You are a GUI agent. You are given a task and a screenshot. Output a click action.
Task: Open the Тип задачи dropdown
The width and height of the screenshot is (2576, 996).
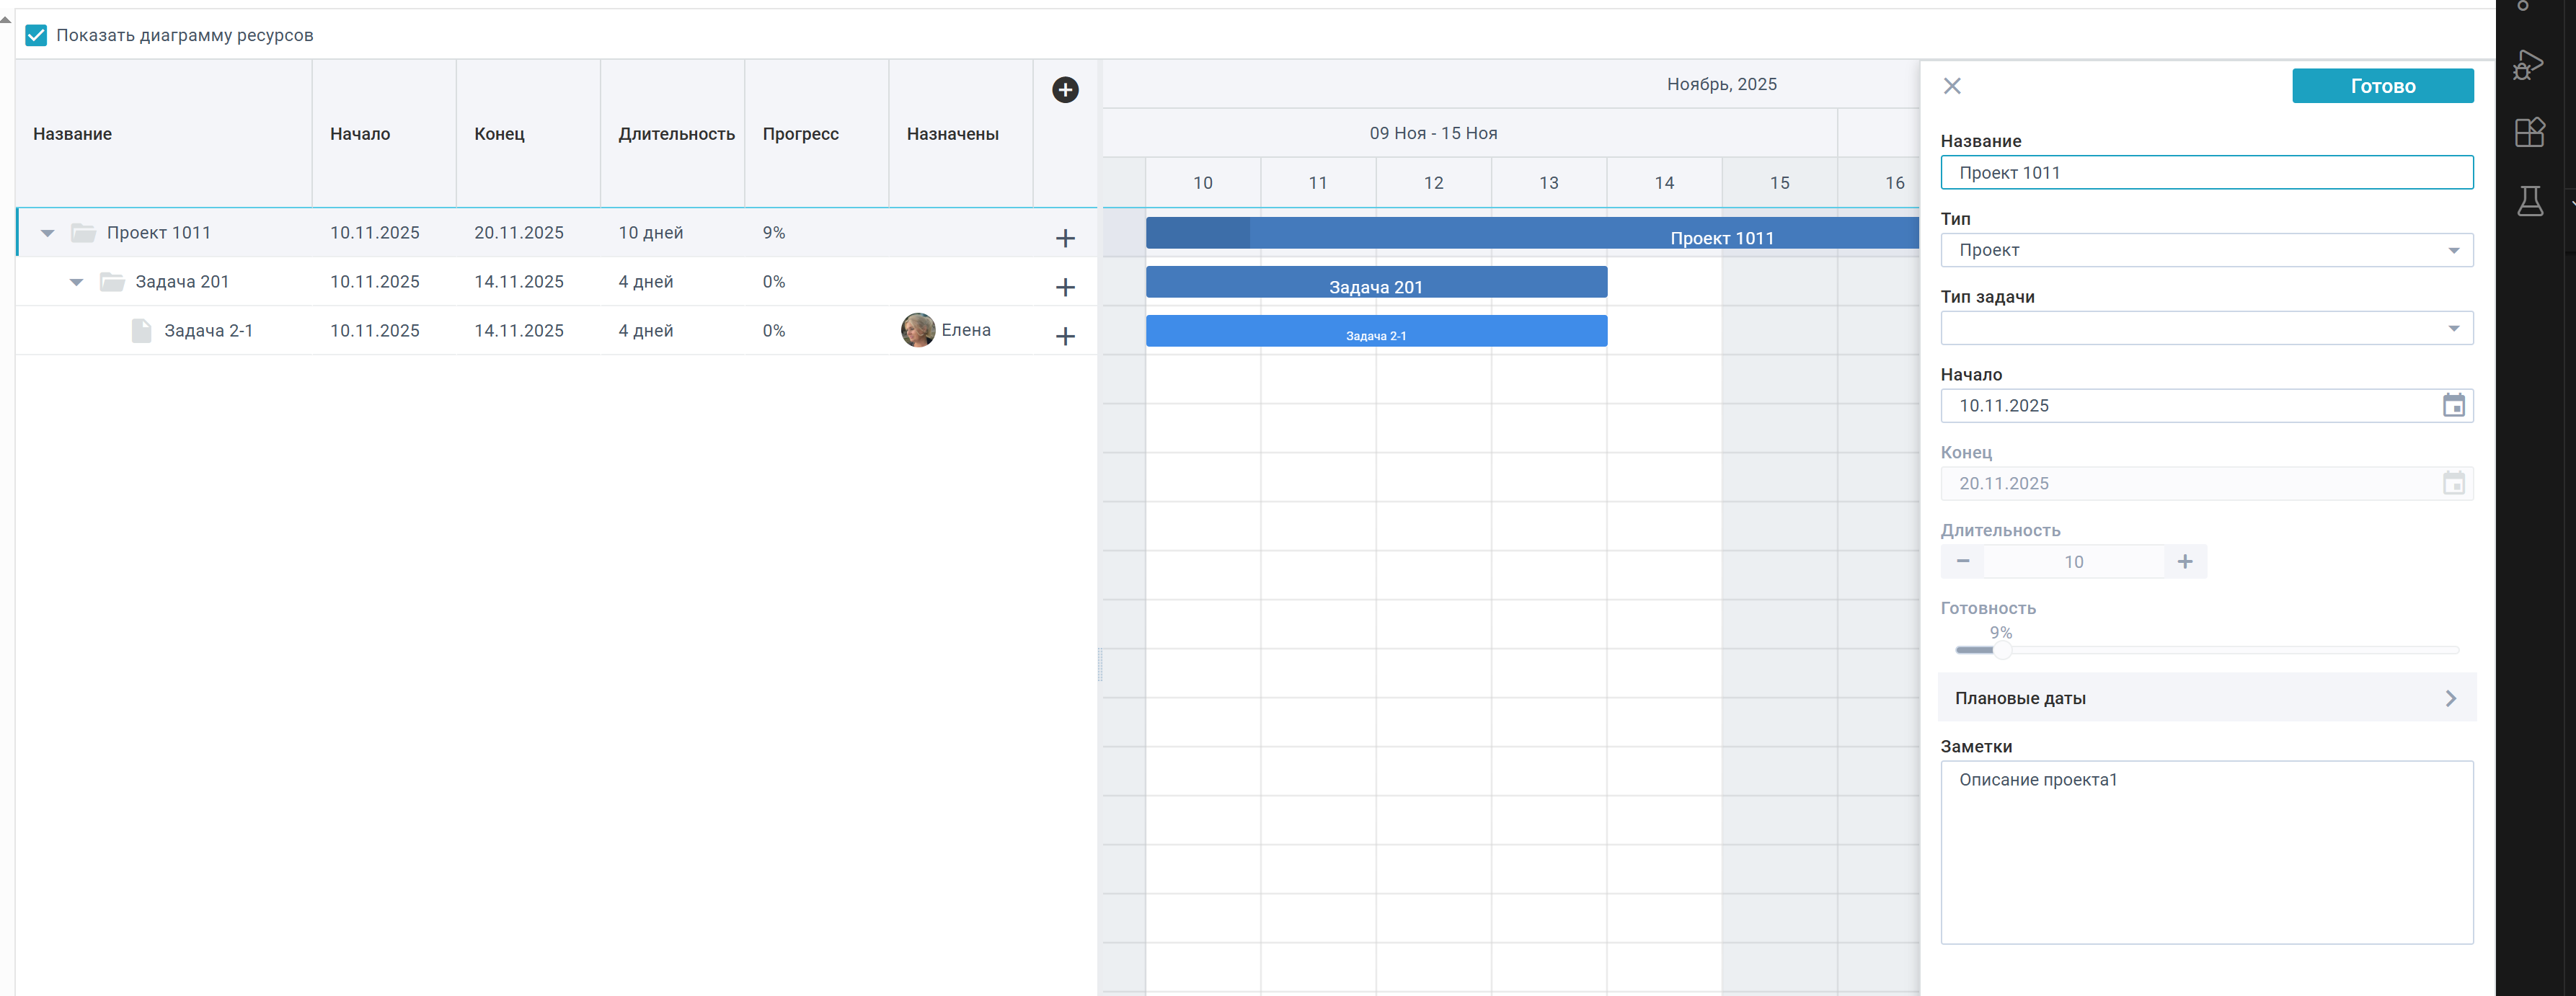point(2206,328)
